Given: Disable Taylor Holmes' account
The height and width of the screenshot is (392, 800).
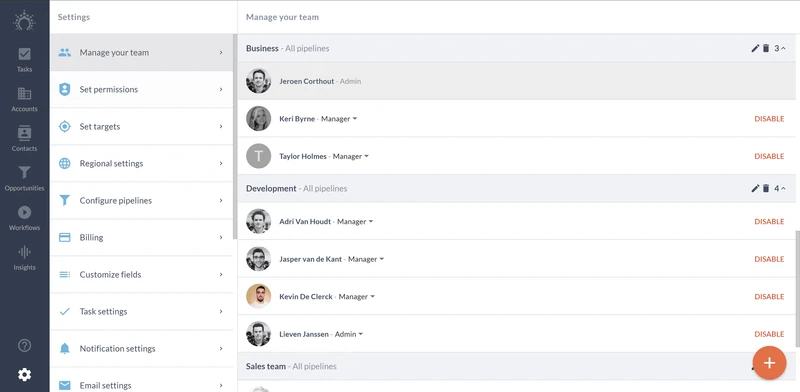Looking at the screenshot, I should pyautogui.click(x=769, y=156).
